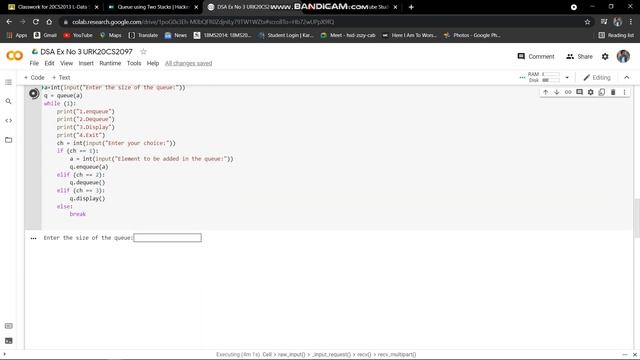Open the table of contents sidebar
Image resolution: width=640 pixels, height=360 pixels.
pyautogui.click(x=8, y=82)
